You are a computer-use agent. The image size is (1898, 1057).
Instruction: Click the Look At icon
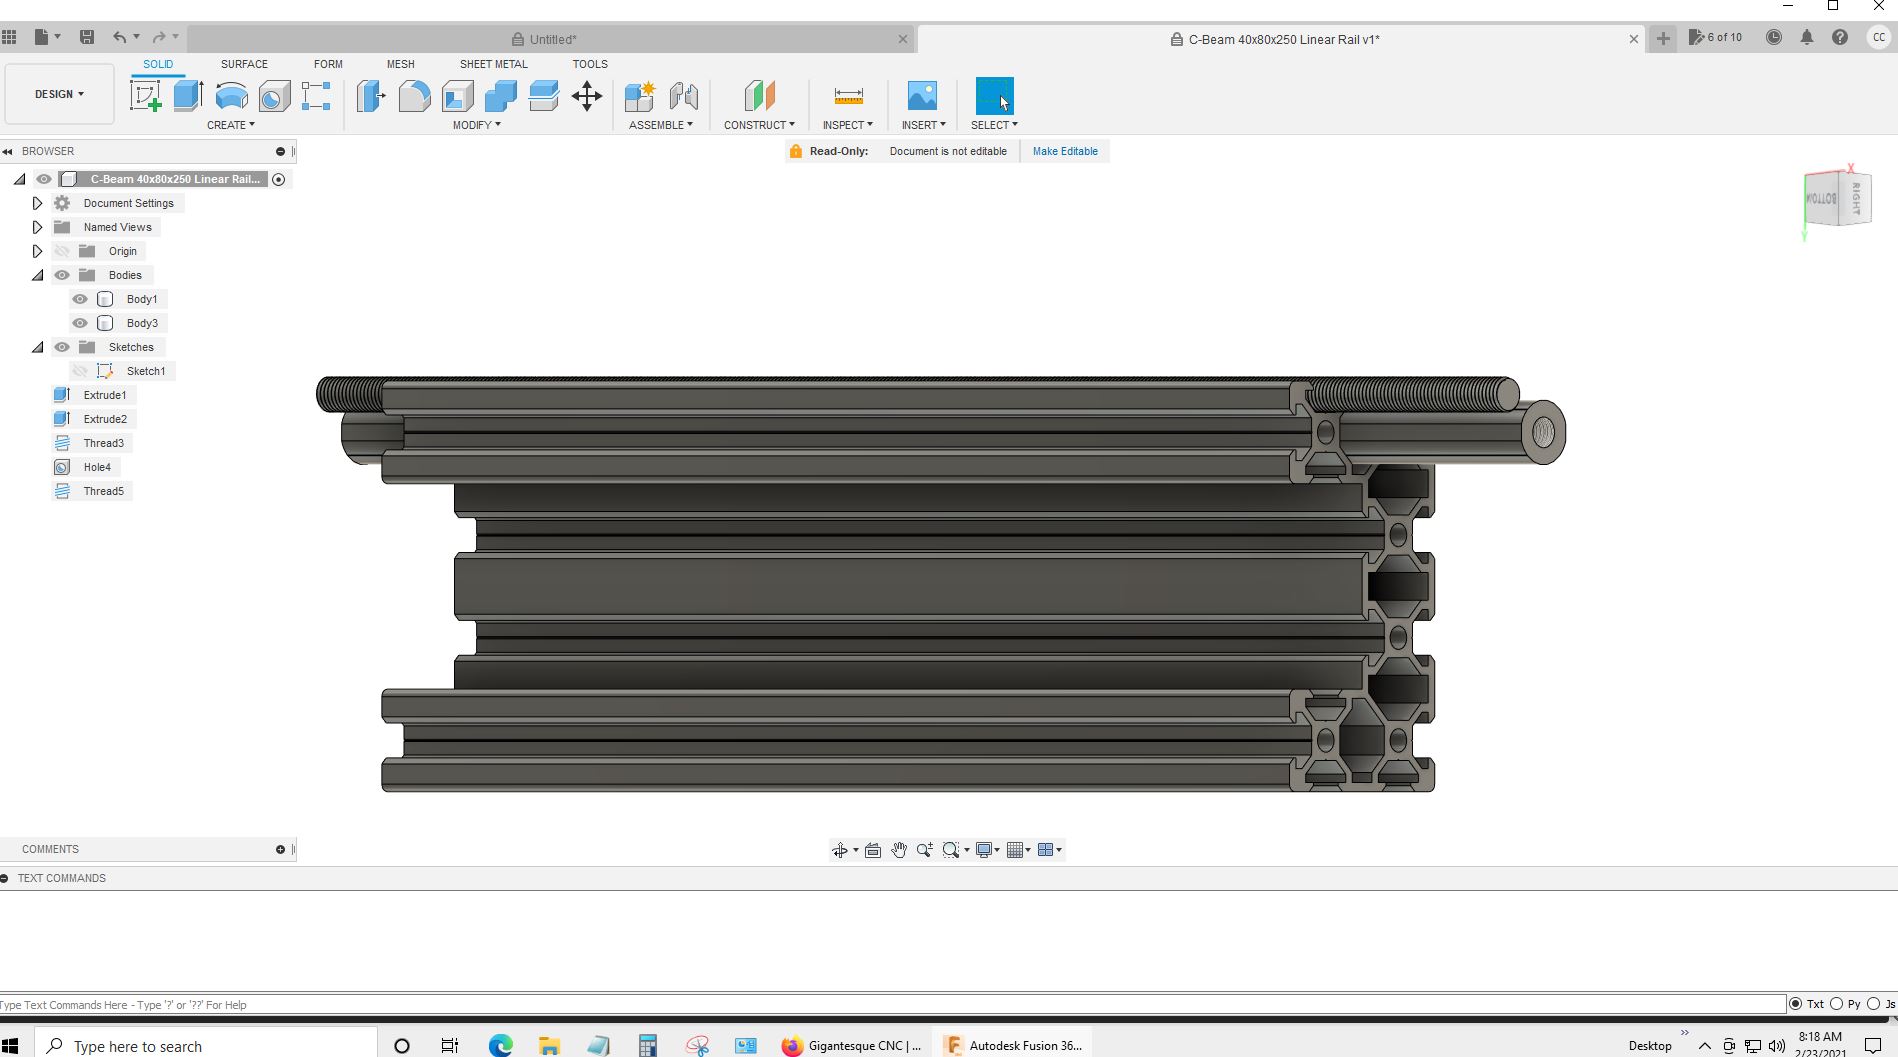click(873, 850)
